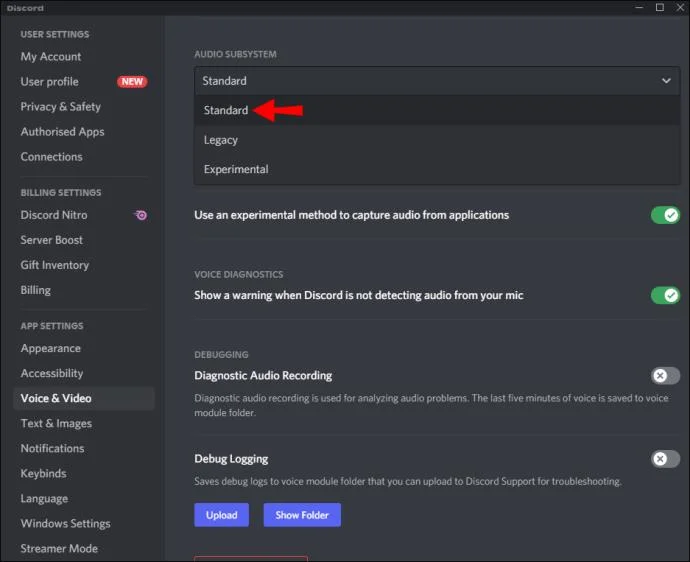
Task: Enable Debug Logging switch
Action: coord(665,459)
